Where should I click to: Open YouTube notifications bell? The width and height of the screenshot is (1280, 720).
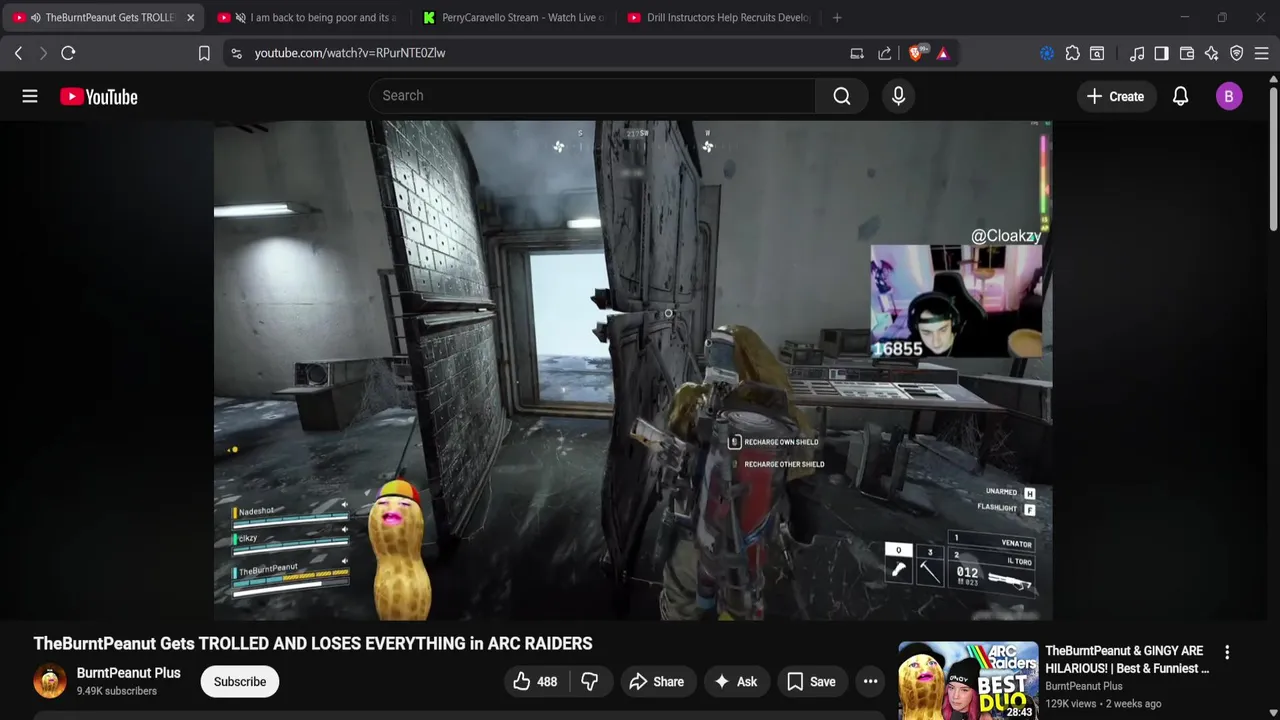click(x=1180, y=96)
